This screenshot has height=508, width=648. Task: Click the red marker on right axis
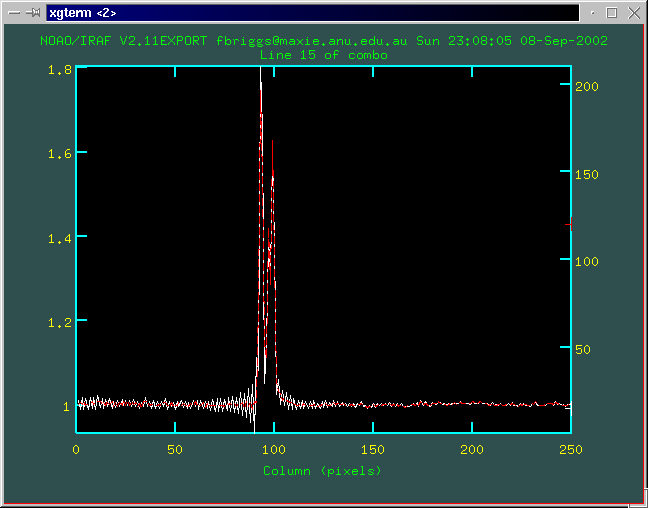(x=569, y=224)
